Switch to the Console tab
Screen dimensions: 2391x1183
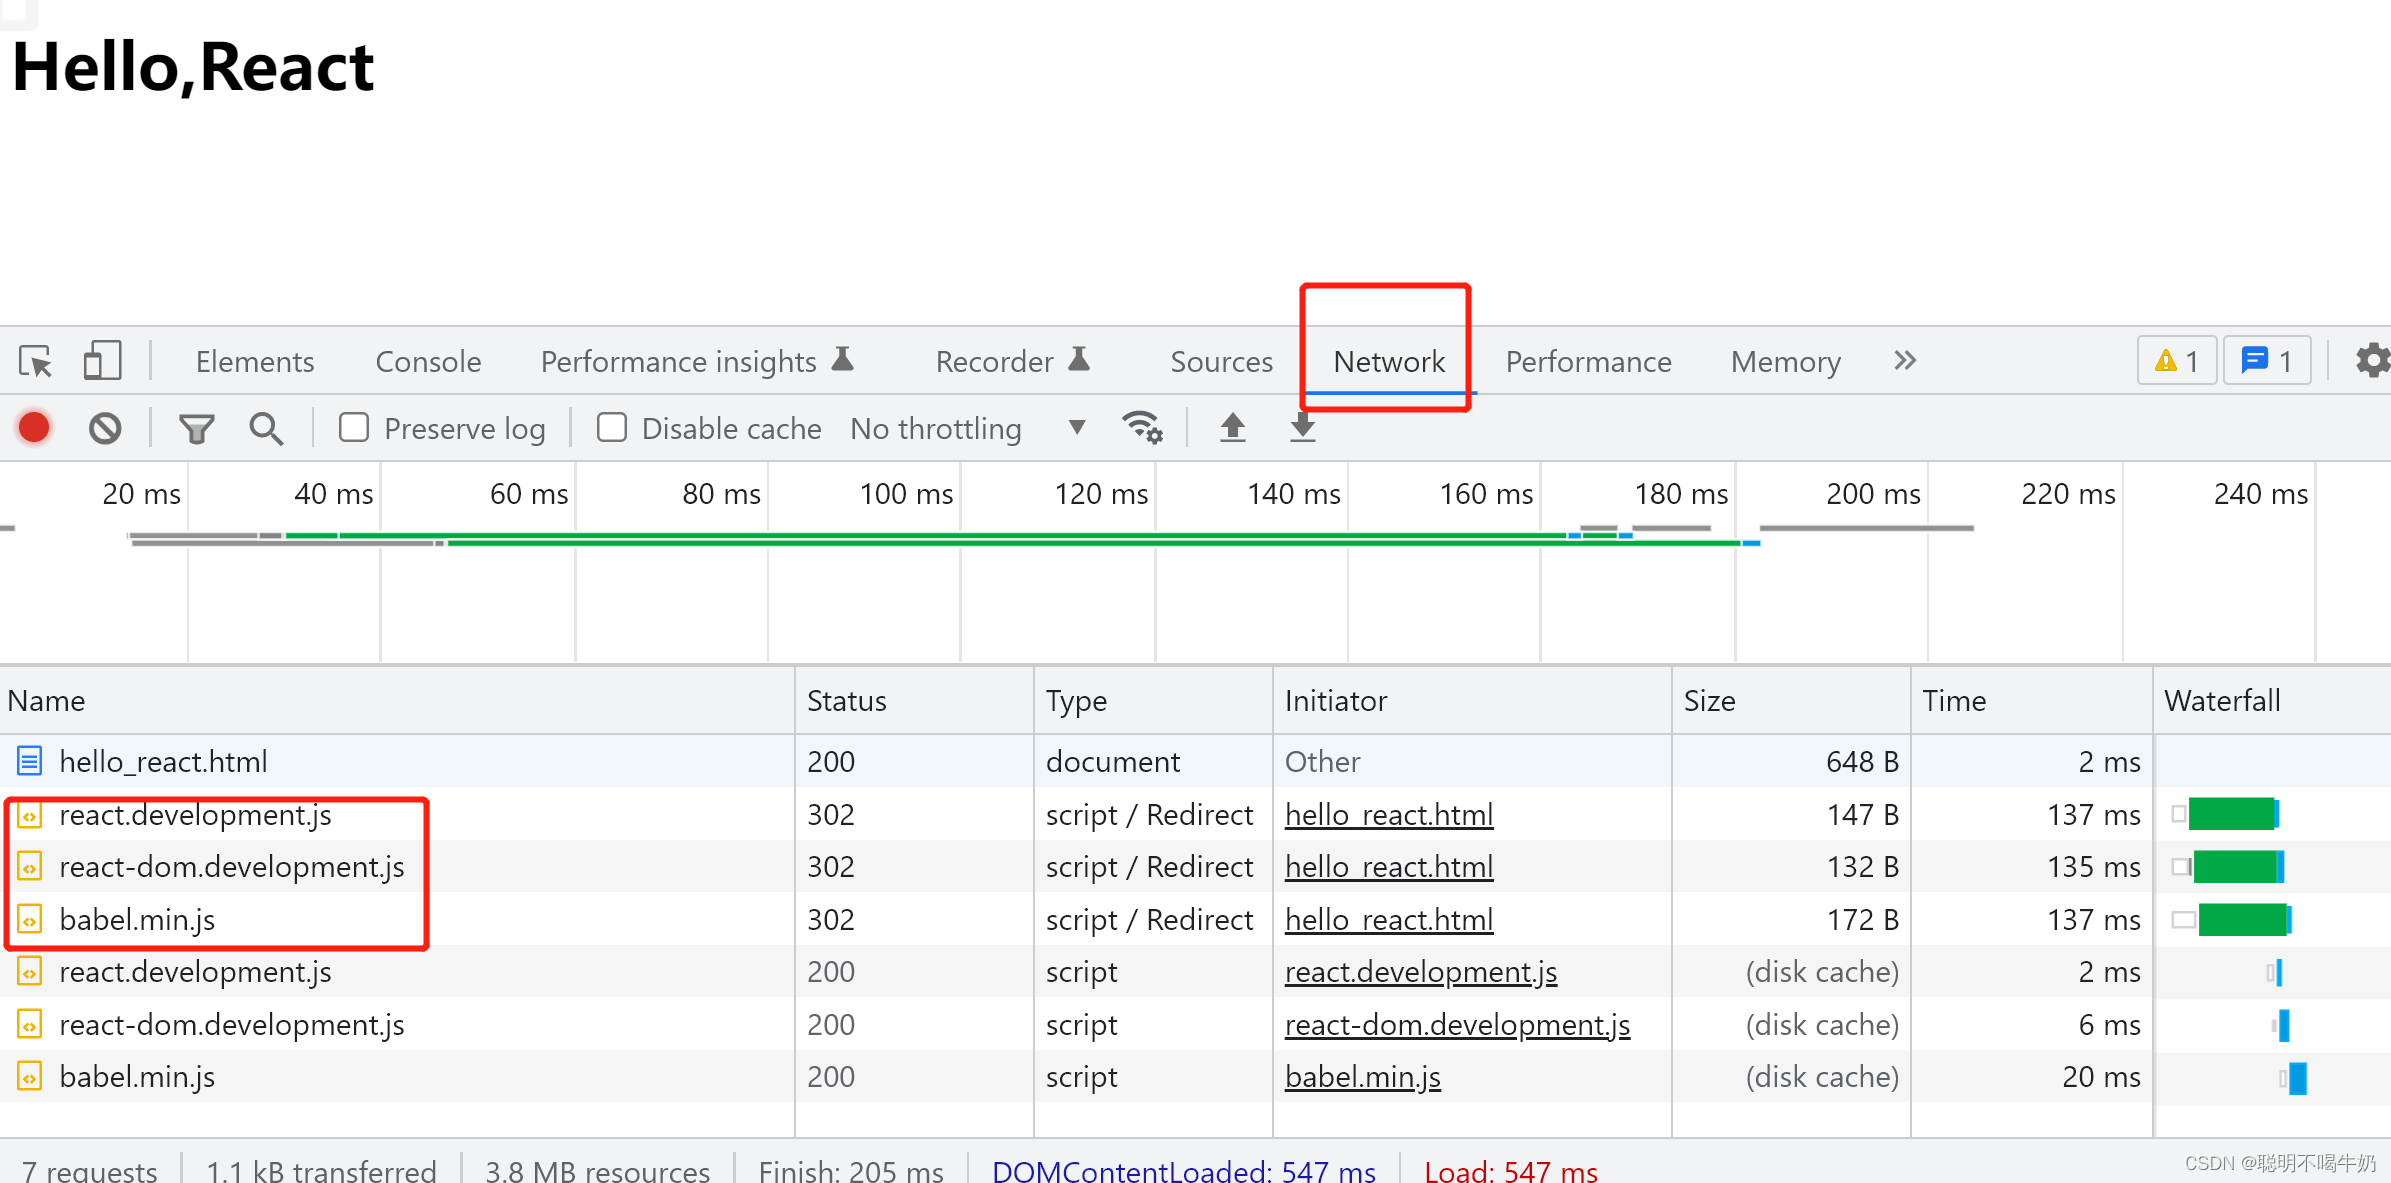pos(428,361)
